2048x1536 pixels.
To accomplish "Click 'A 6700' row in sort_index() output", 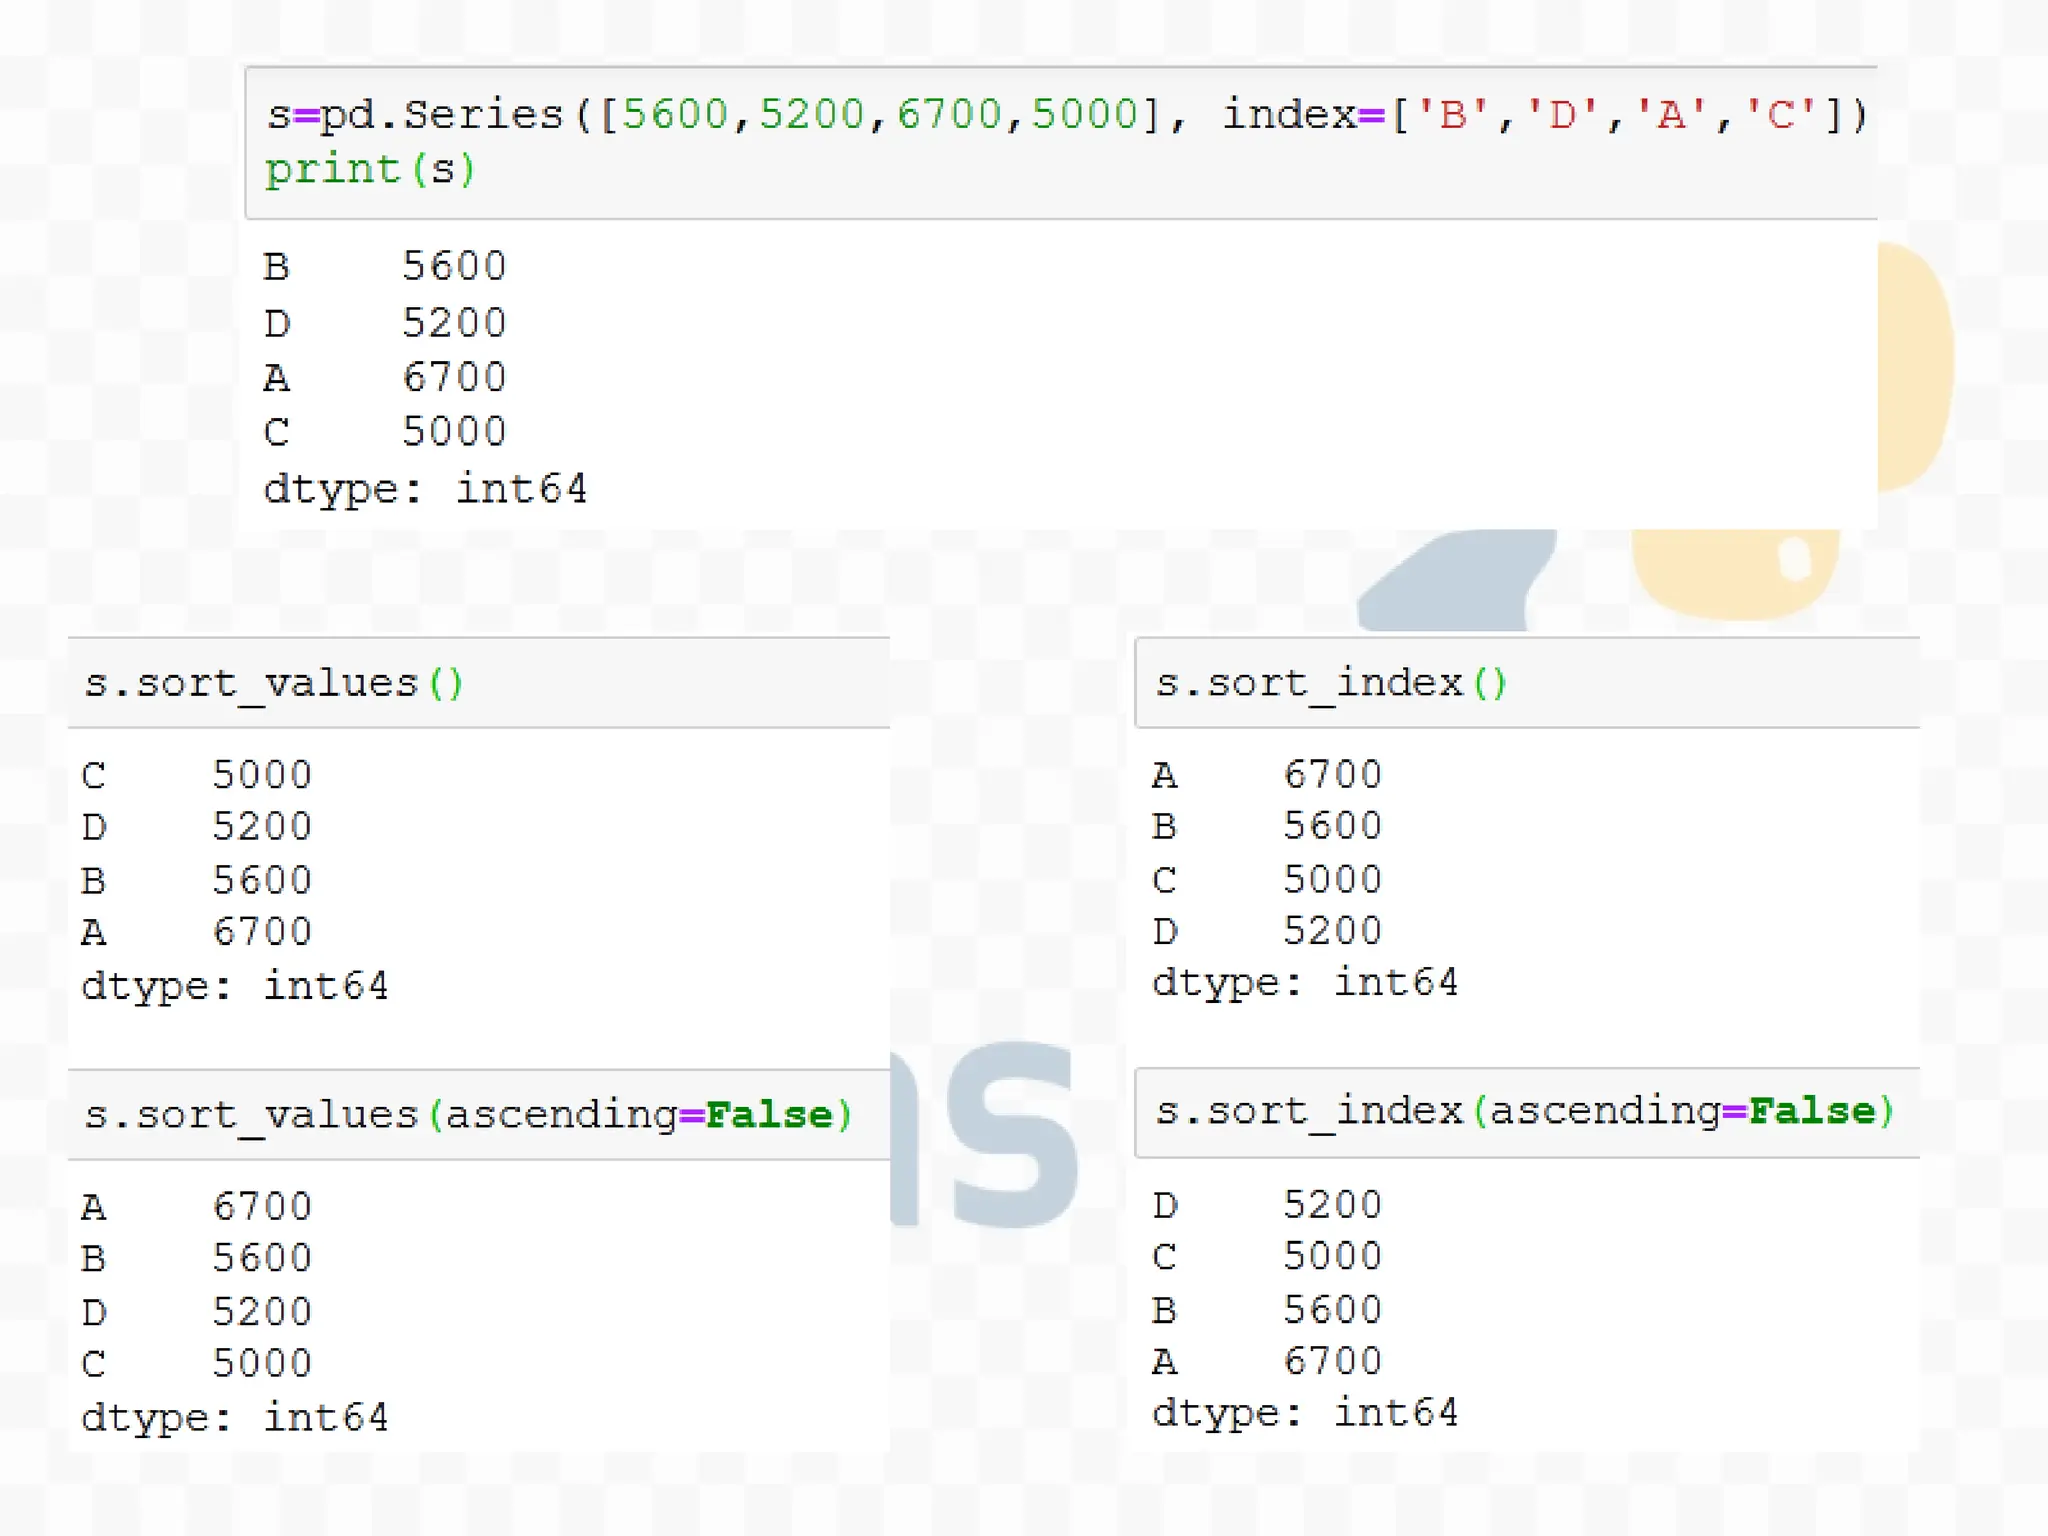I will pos(1266,775).
